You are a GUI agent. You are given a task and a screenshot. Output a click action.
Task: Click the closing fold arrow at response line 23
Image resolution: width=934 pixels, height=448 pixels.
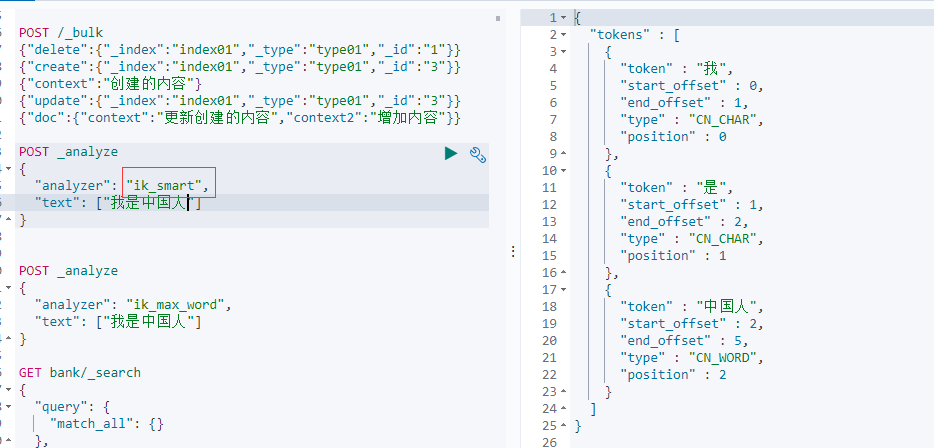pos(563,391)
